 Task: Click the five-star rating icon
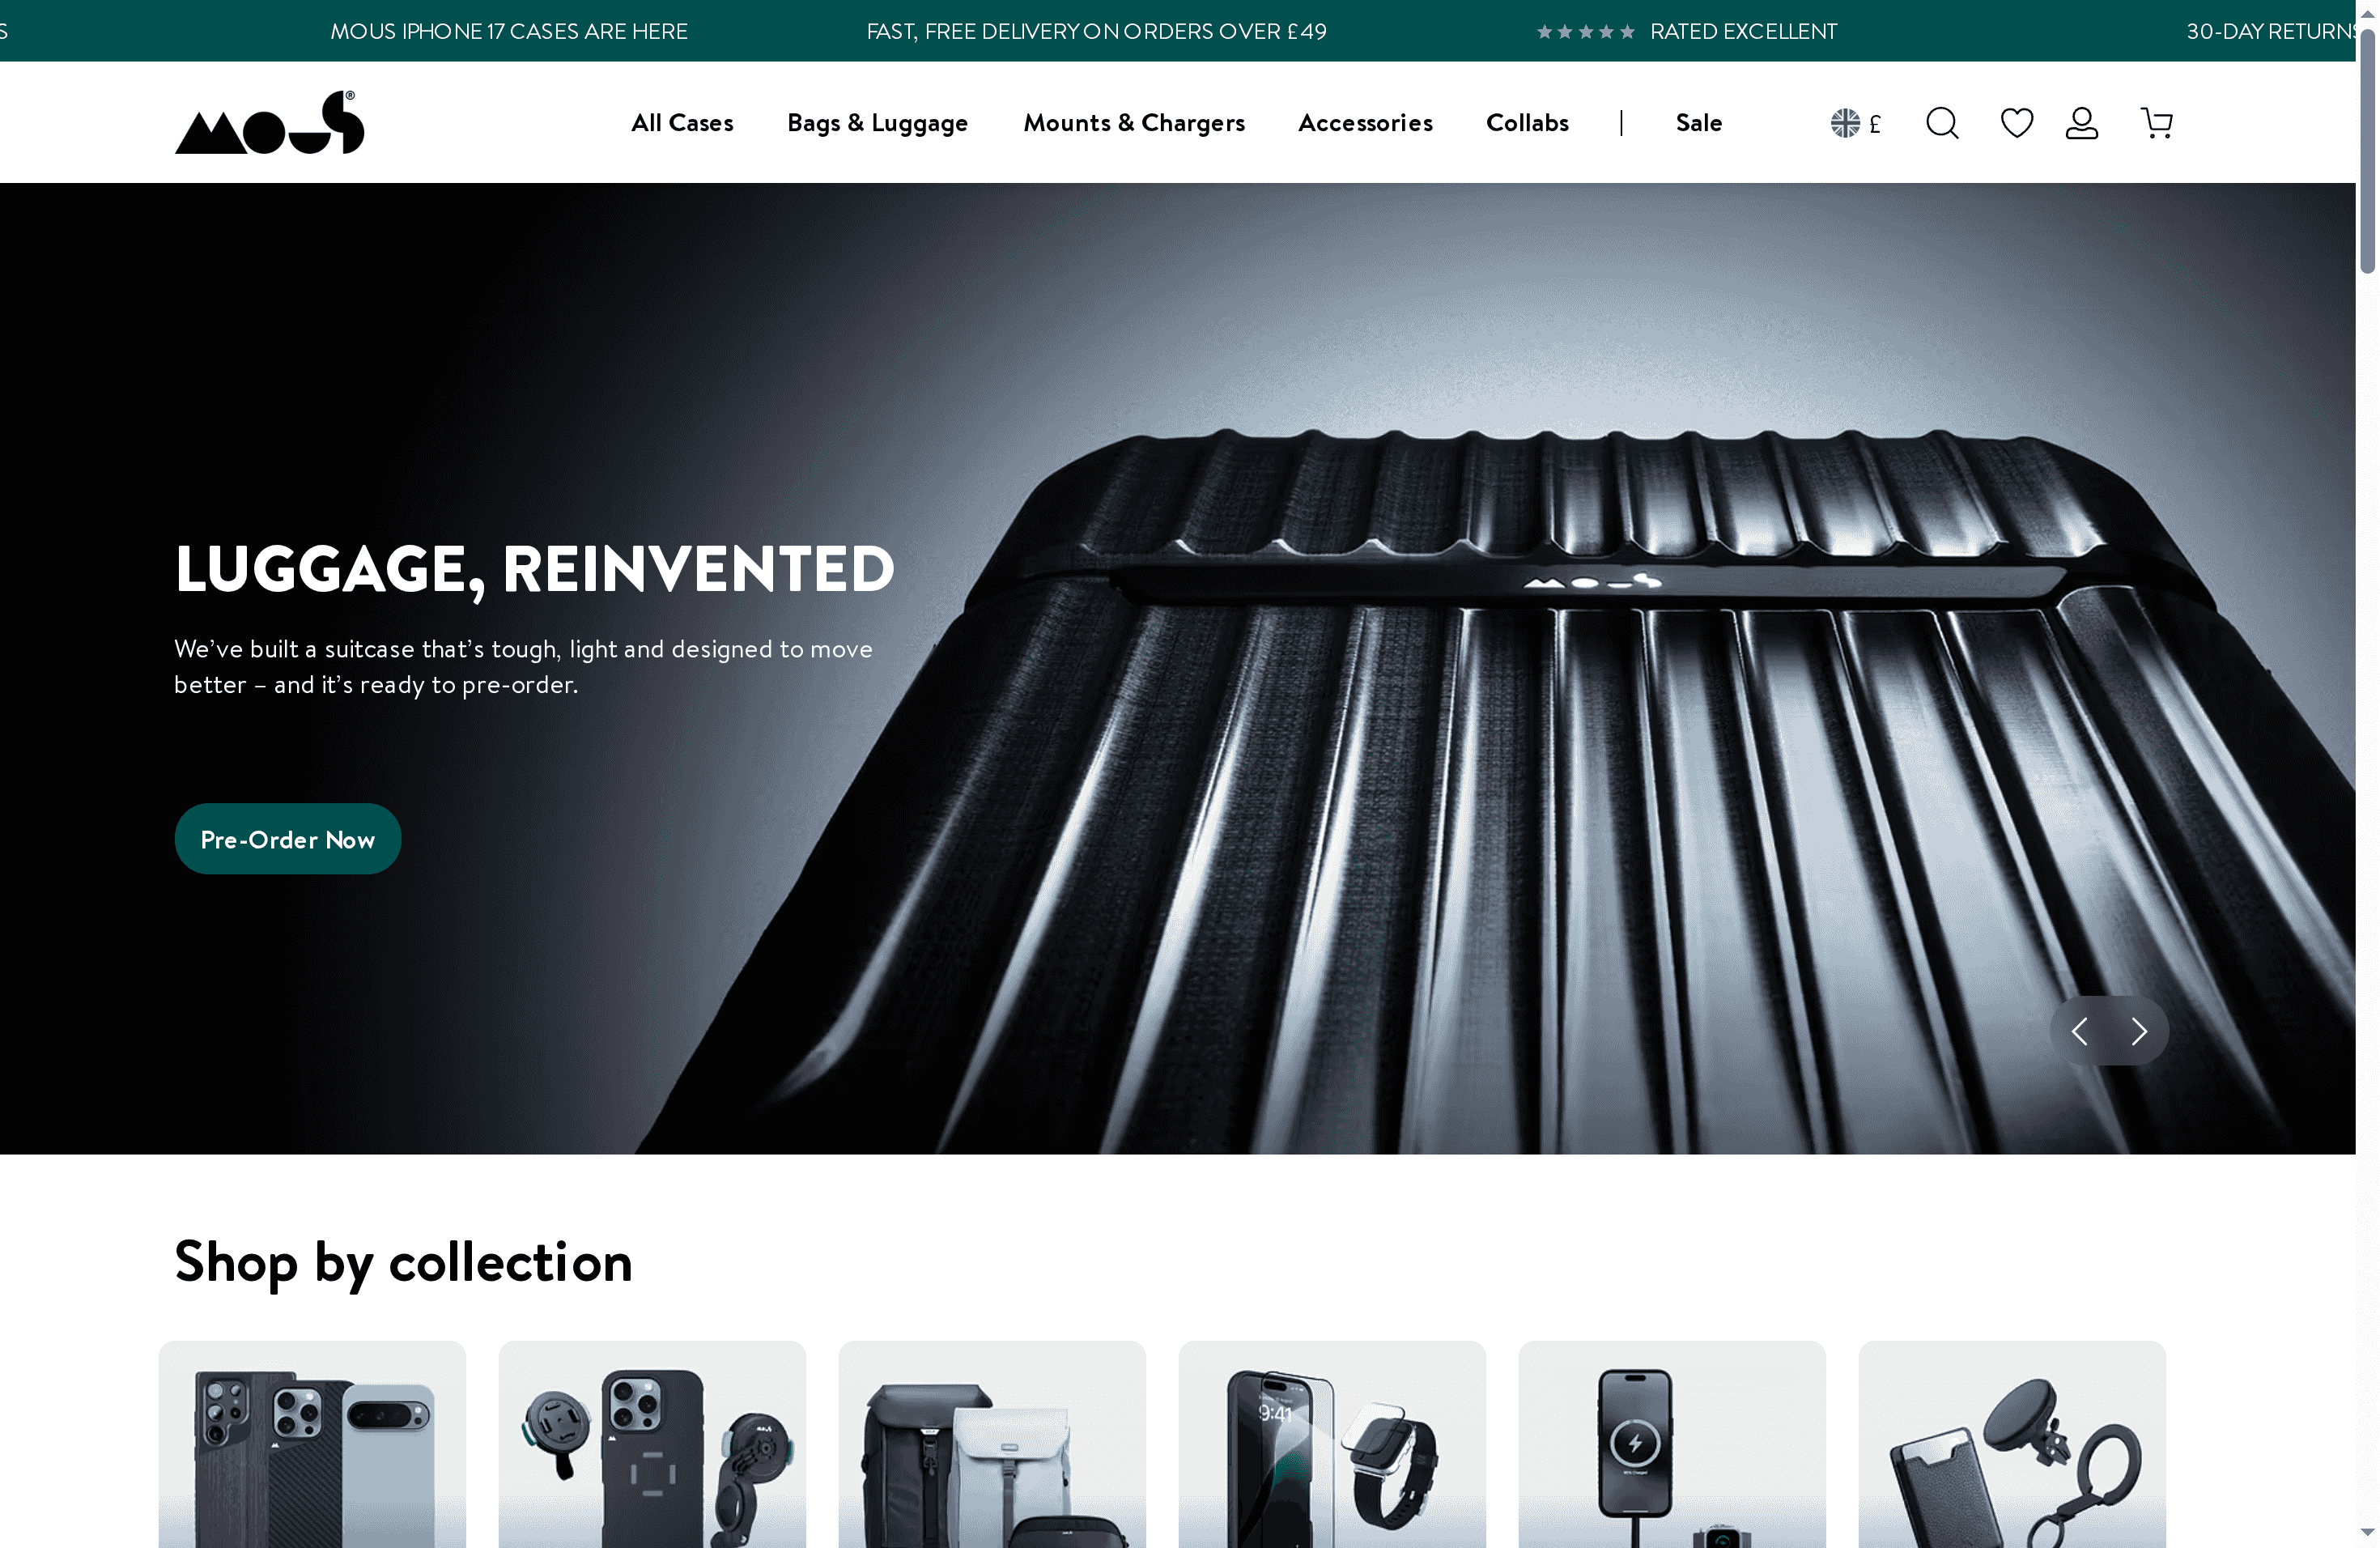1584,31
